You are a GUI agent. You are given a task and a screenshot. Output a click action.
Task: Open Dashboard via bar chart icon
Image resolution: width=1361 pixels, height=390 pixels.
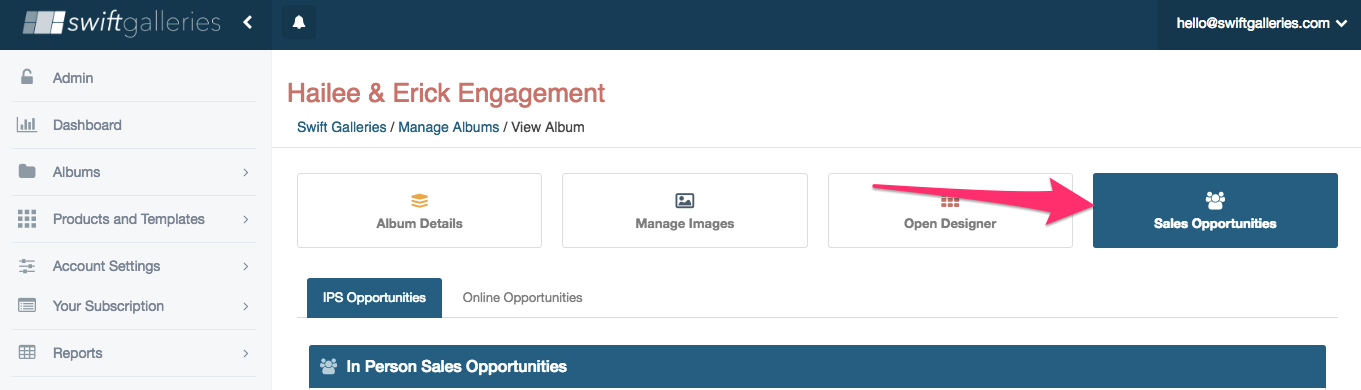[x=27, y=125]
